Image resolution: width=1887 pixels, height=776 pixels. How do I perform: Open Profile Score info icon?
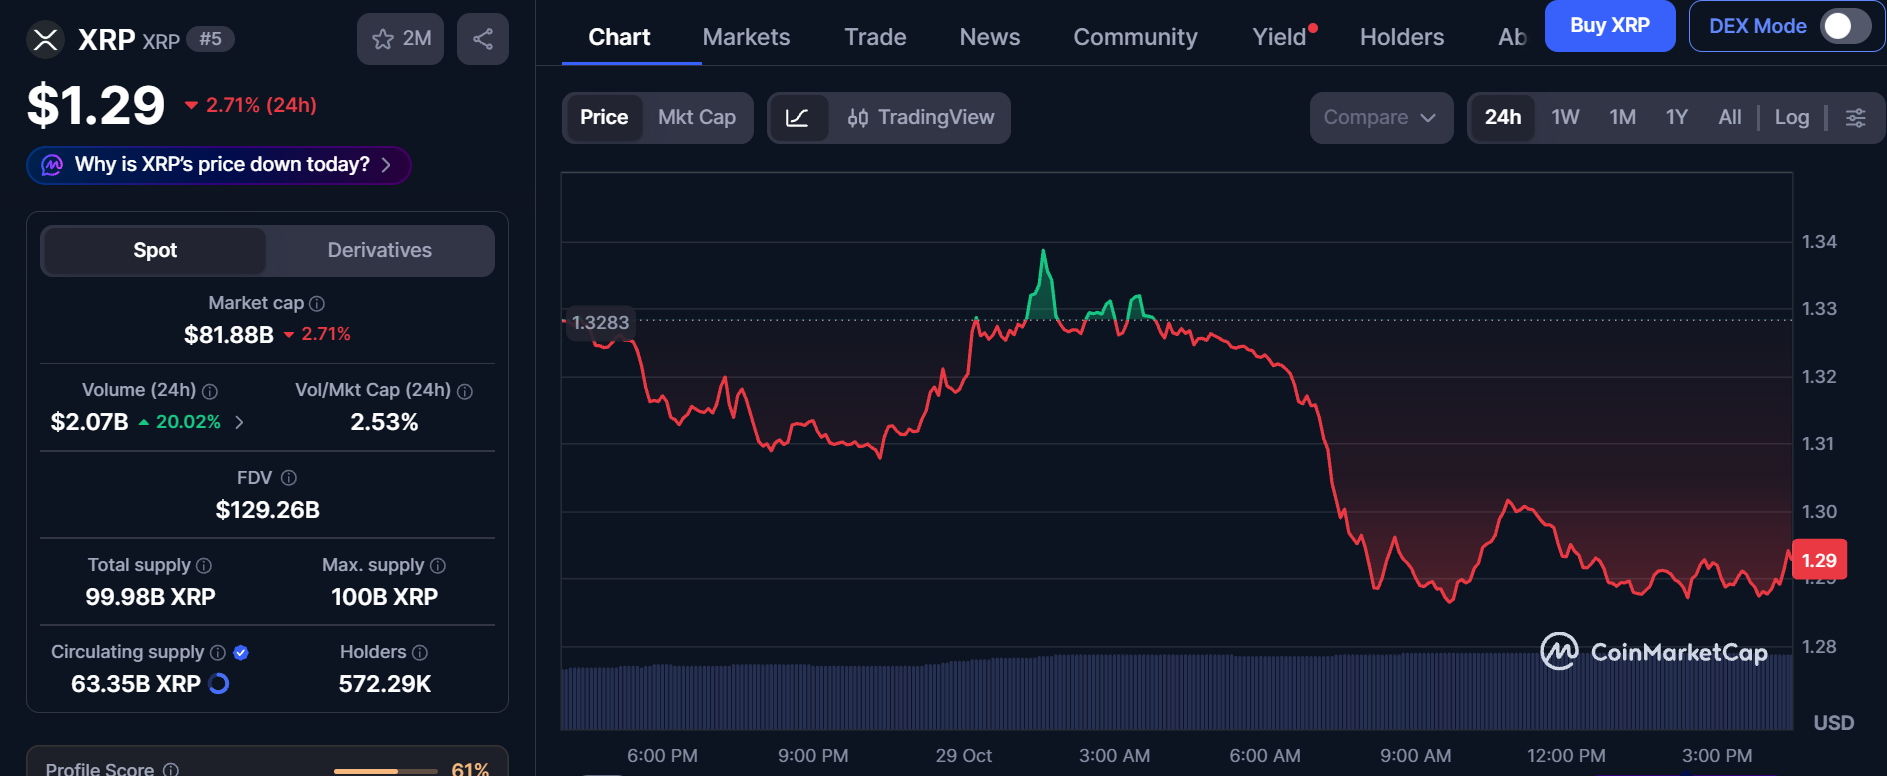point(171,770)
